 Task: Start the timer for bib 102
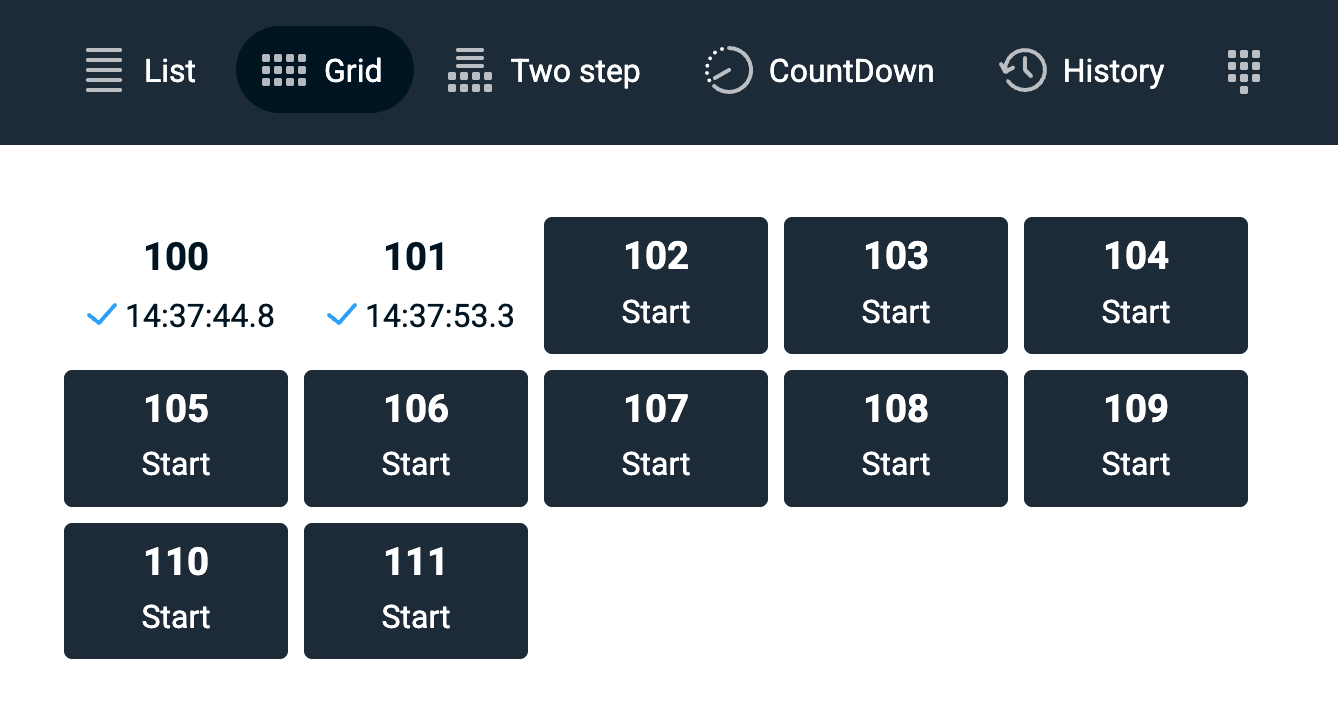click(x=656, y=286)
